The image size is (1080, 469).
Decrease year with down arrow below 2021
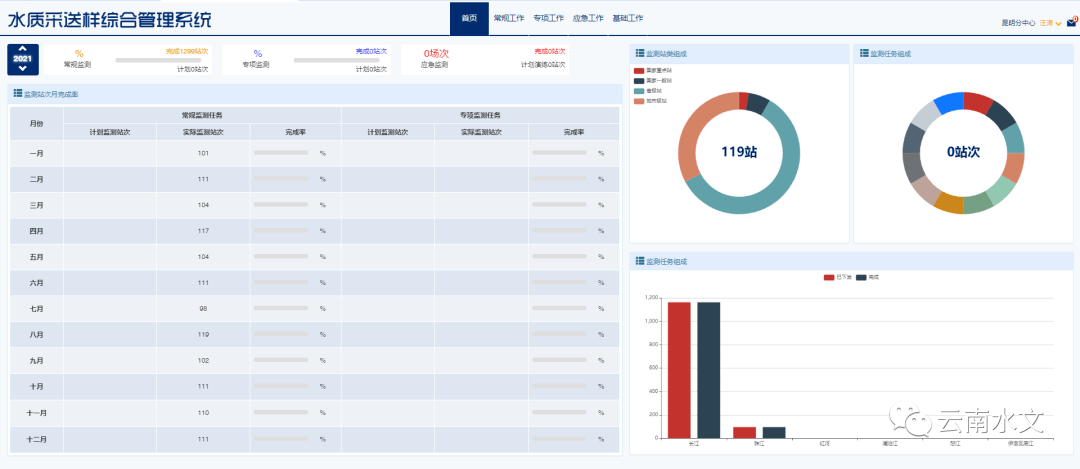click(x=22, y=69)
